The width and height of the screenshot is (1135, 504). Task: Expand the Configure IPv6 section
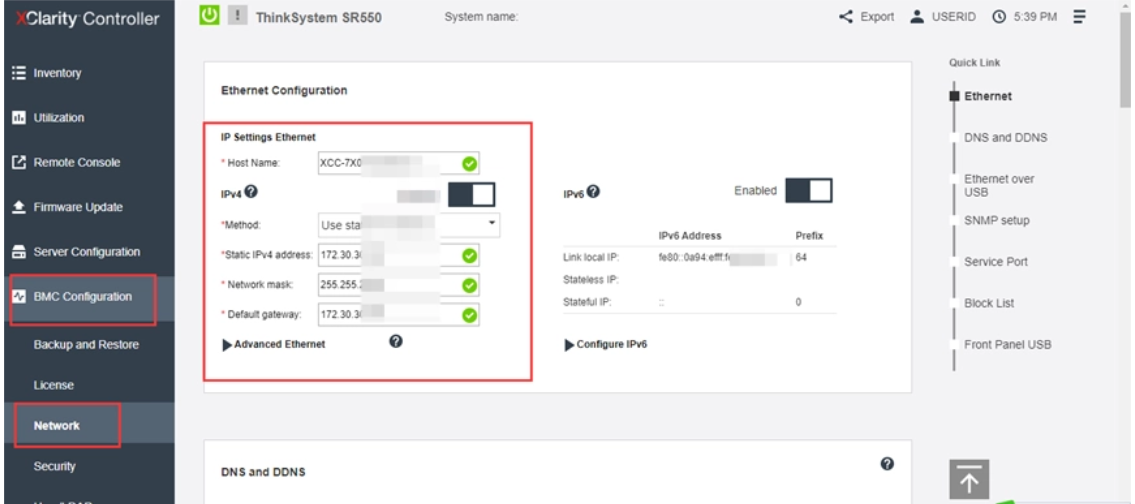coord(606,345)
